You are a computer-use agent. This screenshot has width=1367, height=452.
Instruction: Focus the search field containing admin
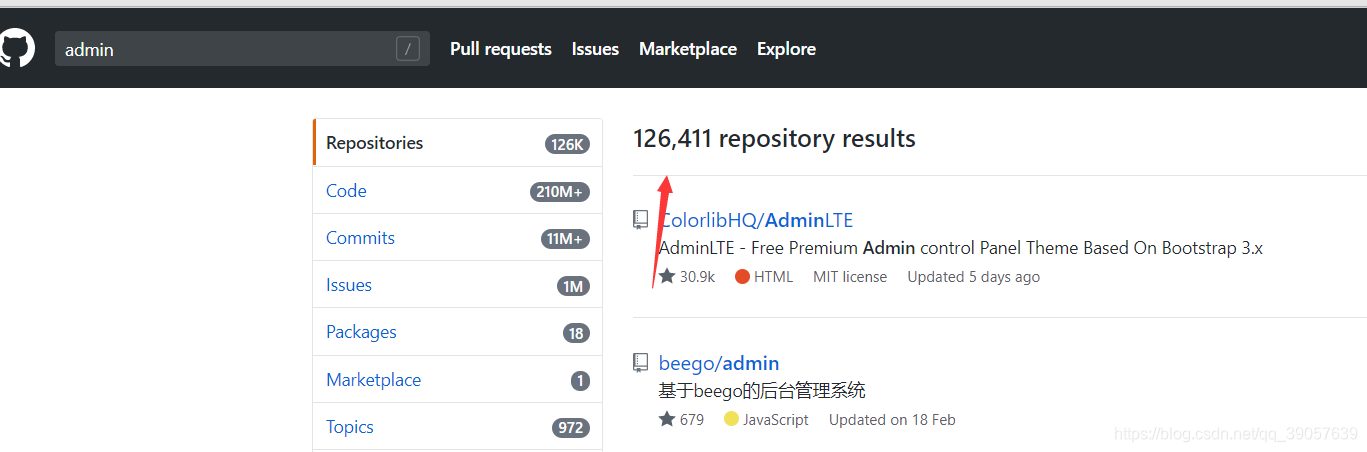(242, 48)
